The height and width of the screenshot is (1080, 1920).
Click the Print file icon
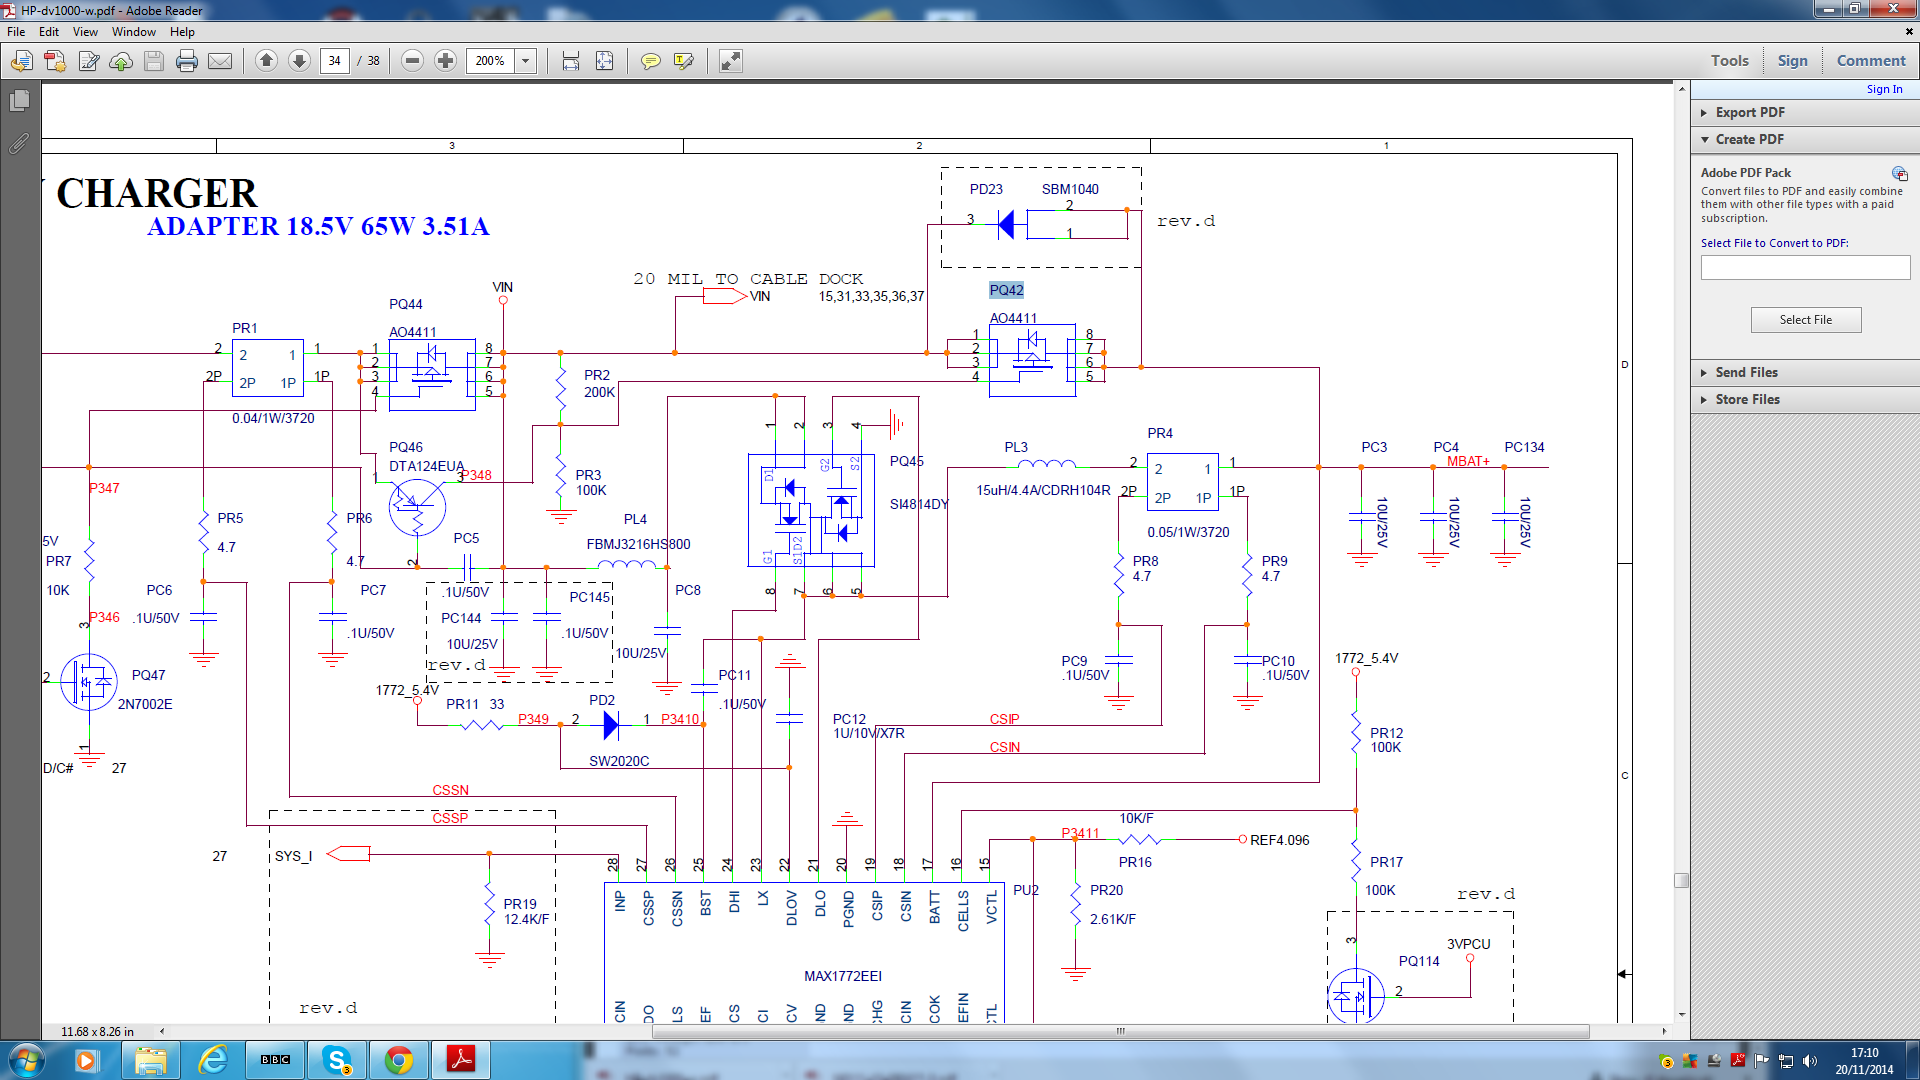(x=186, y=61)
